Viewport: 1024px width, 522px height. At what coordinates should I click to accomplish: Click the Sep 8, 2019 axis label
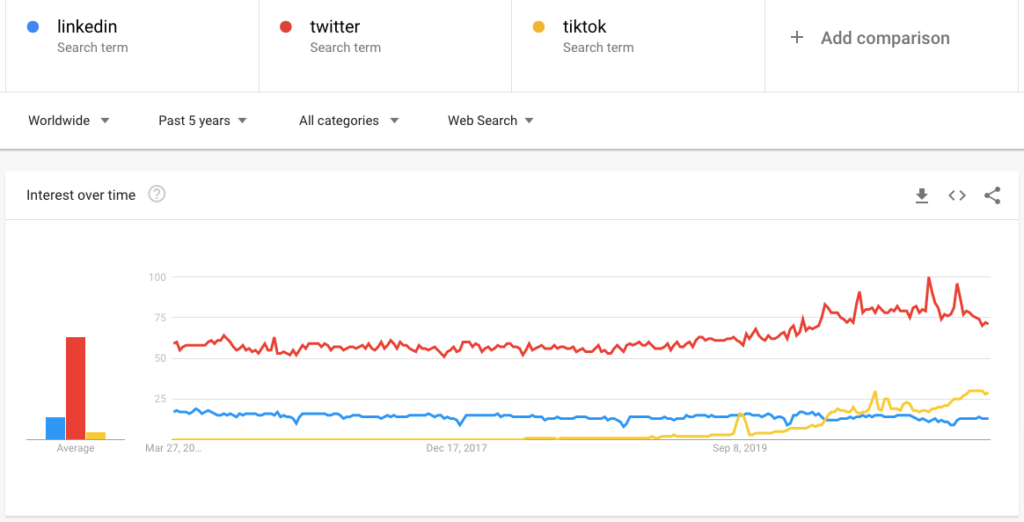tap(739, 449)
